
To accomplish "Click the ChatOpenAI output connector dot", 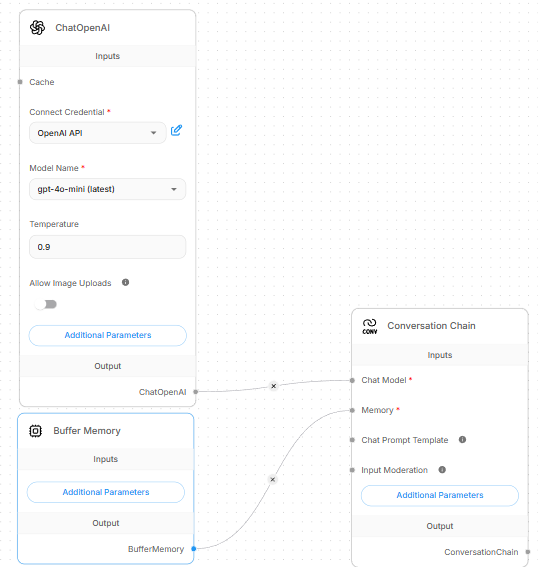I will (x=196, y=392).
